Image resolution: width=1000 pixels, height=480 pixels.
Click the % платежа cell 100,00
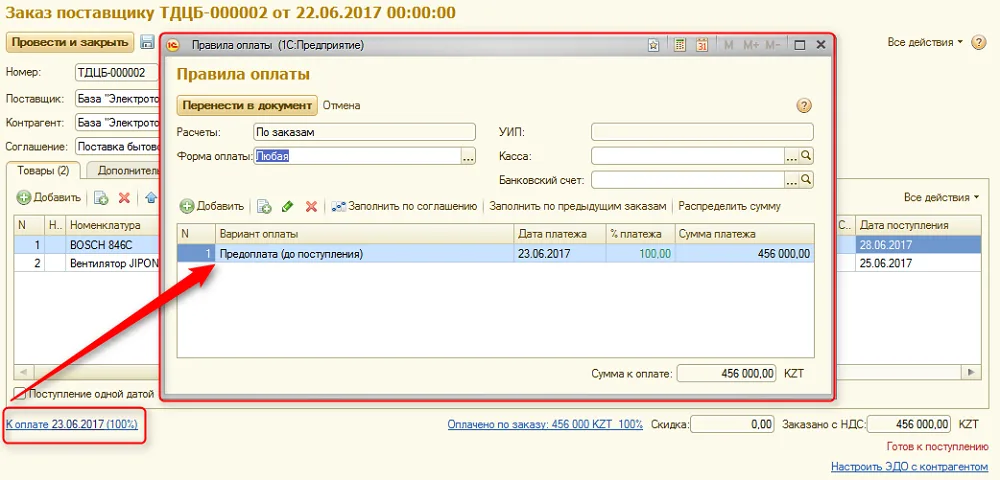[x=640, y=254]
